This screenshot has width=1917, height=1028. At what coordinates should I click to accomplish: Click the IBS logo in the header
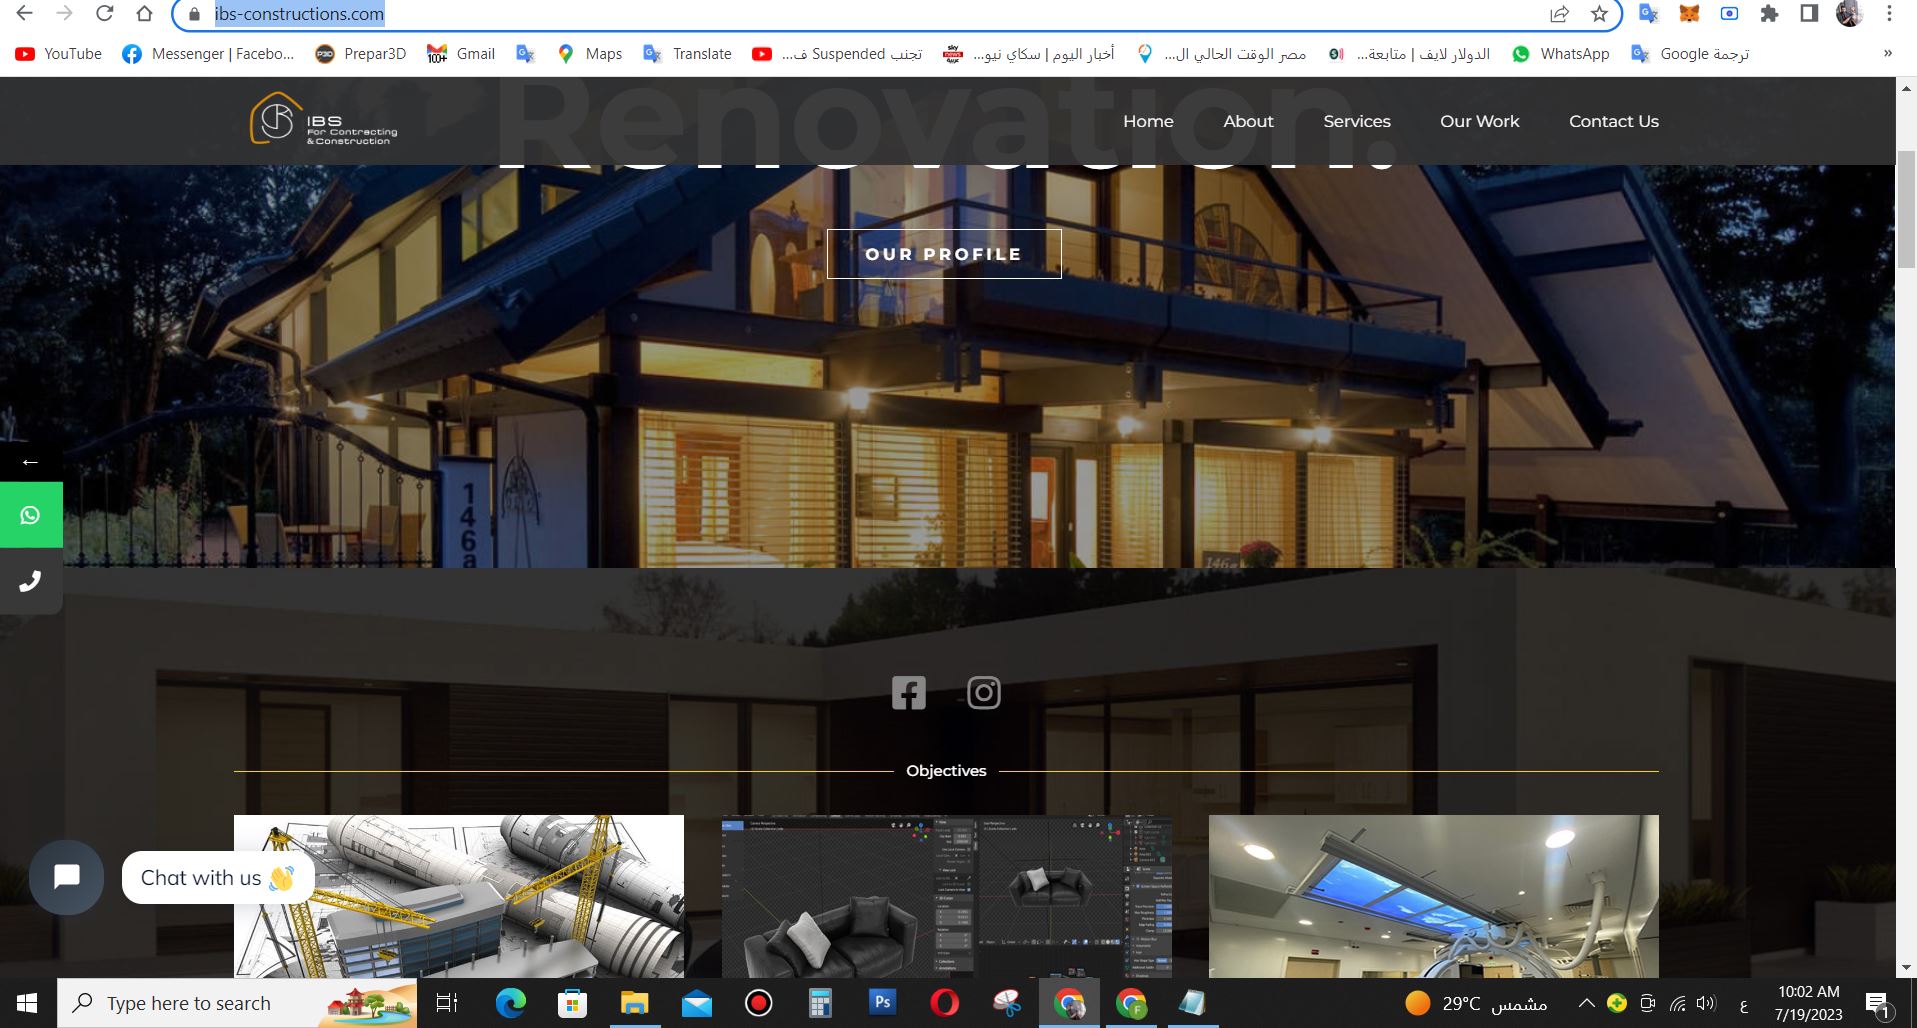pos(323,120)
